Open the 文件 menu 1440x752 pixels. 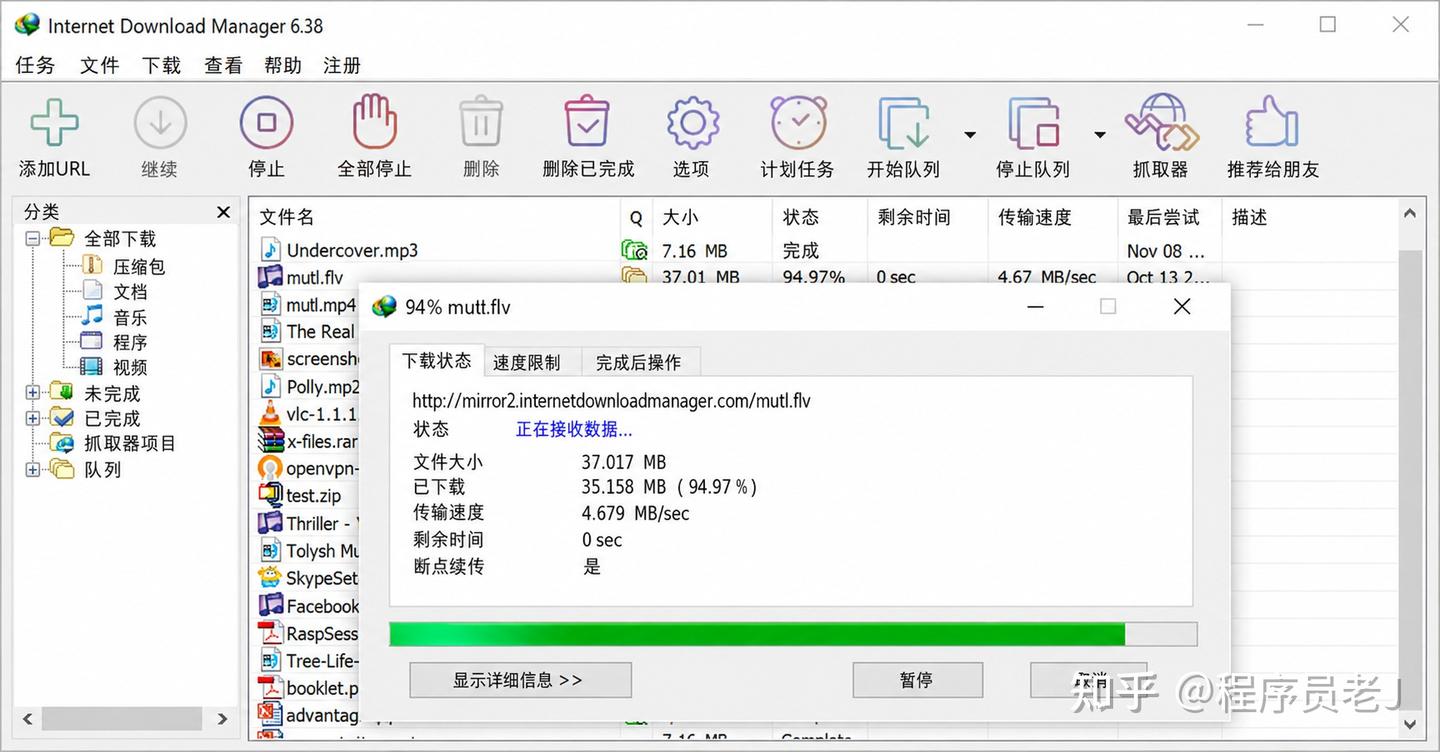(x=99, y=65)
